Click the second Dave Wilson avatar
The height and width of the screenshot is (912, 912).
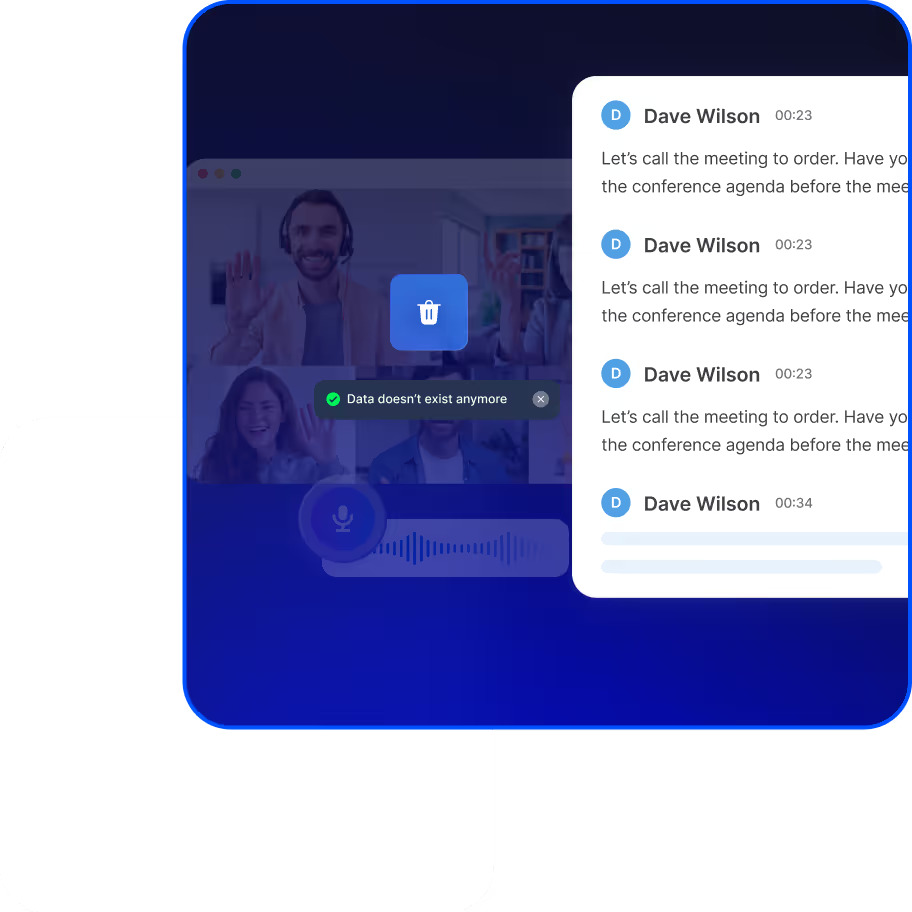tap(616, 244)
